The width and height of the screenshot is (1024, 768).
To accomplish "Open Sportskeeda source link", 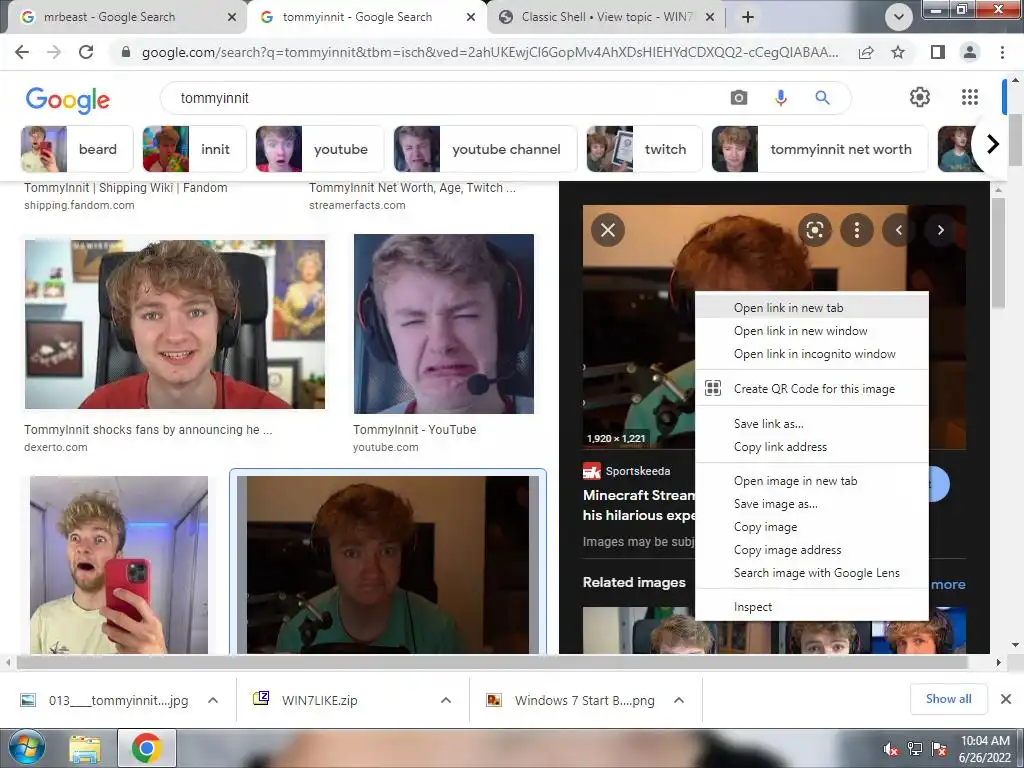I will (627, 471).
